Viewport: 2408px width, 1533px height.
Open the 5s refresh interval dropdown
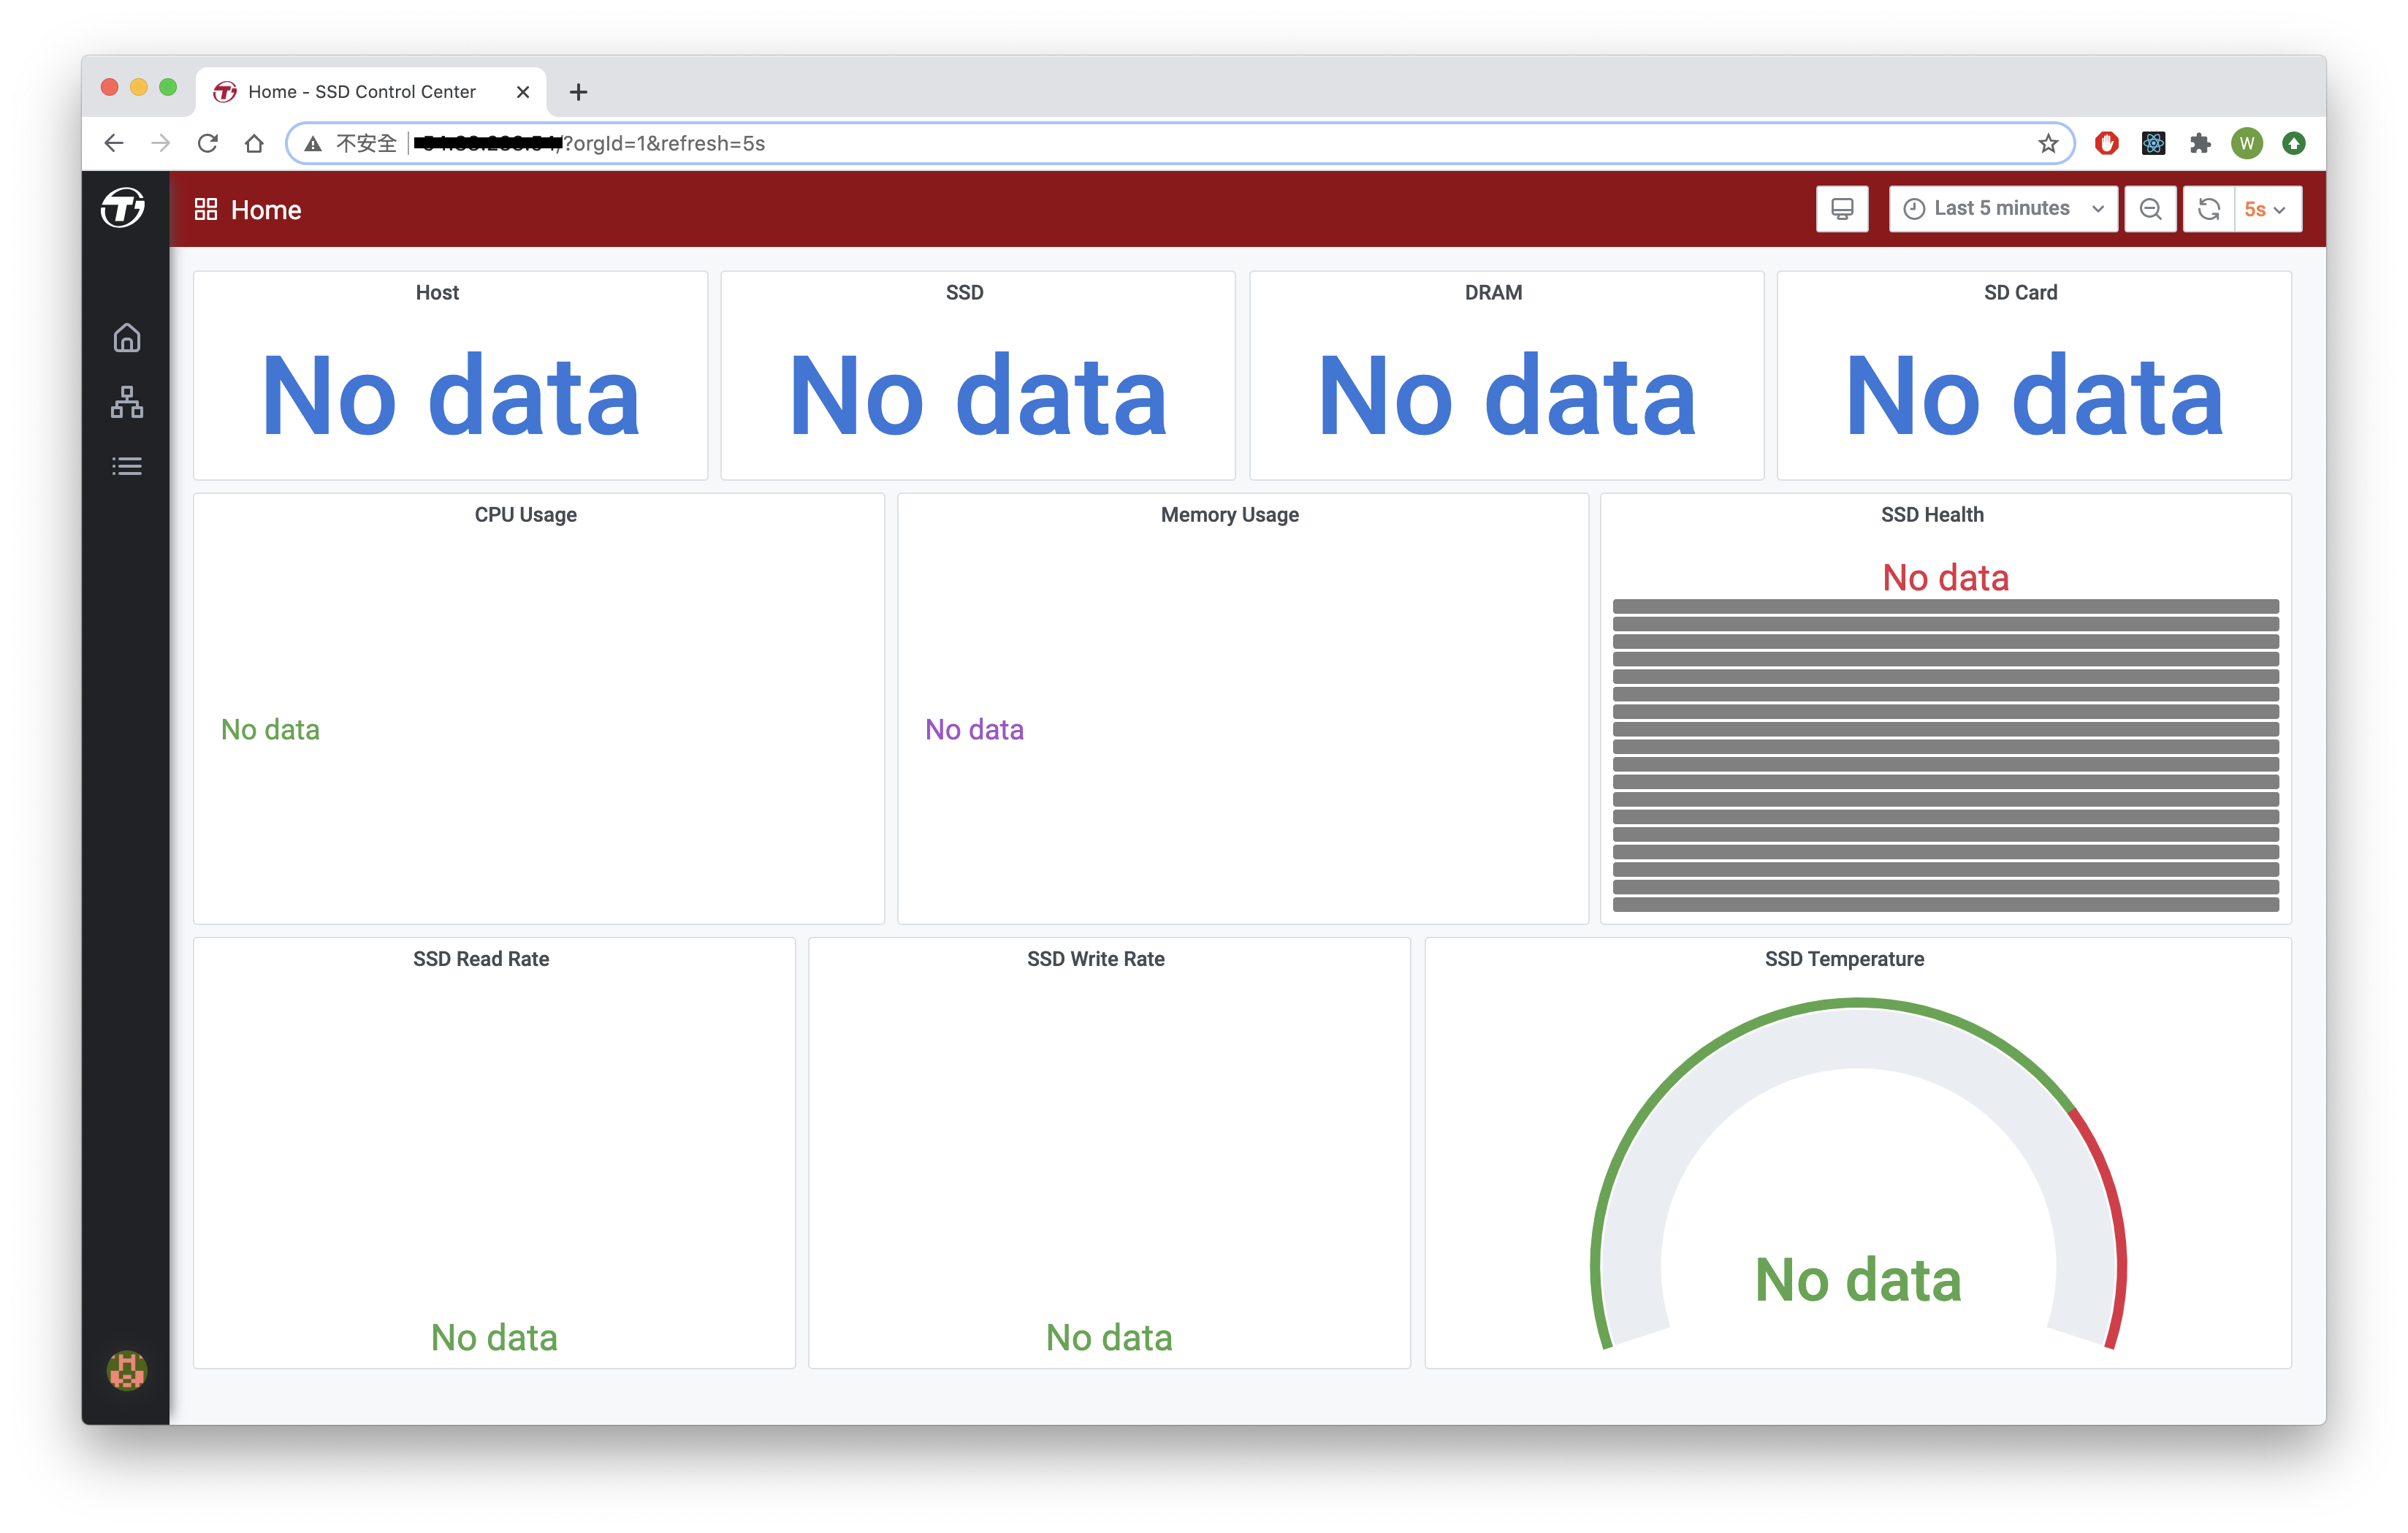click(x=2267, y=209)
